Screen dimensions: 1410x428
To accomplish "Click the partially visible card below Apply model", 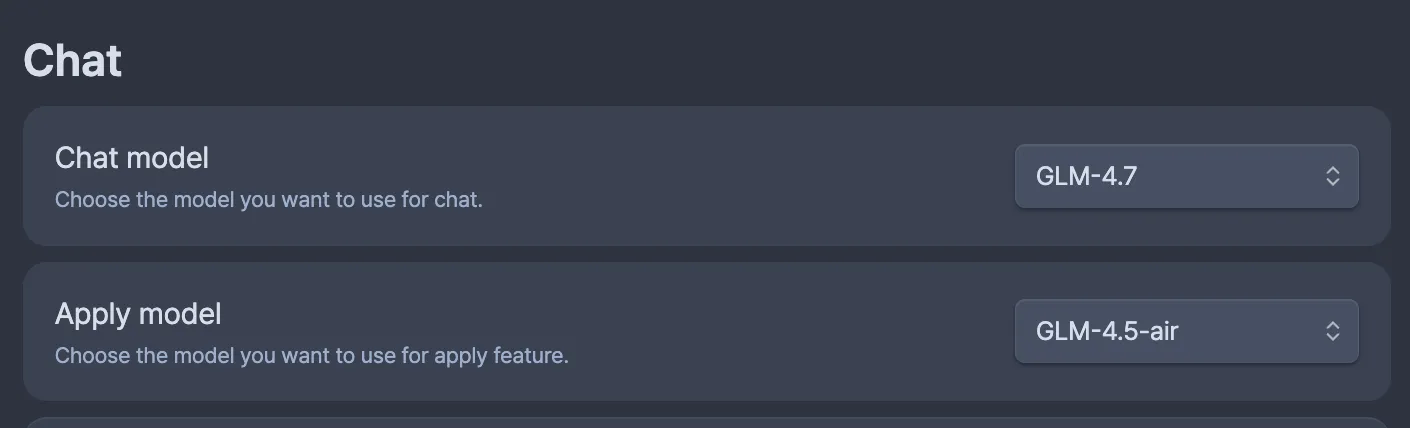I will point(700,422).
